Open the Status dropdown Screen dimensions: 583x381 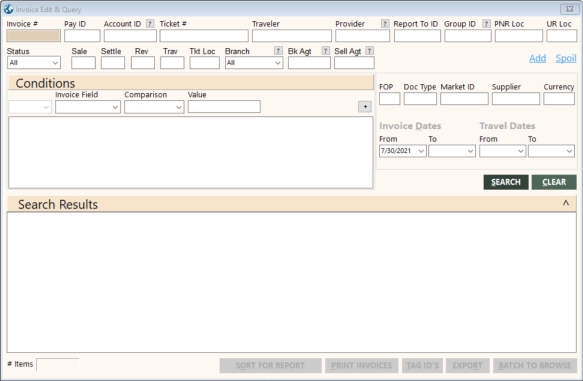[x=34, y=63]
